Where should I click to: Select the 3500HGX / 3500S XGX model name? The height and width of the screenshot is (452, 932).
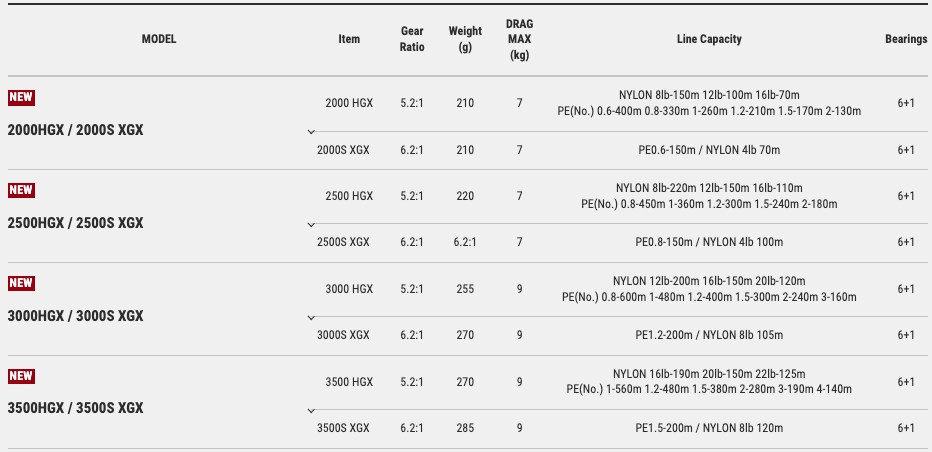[75, 408]
